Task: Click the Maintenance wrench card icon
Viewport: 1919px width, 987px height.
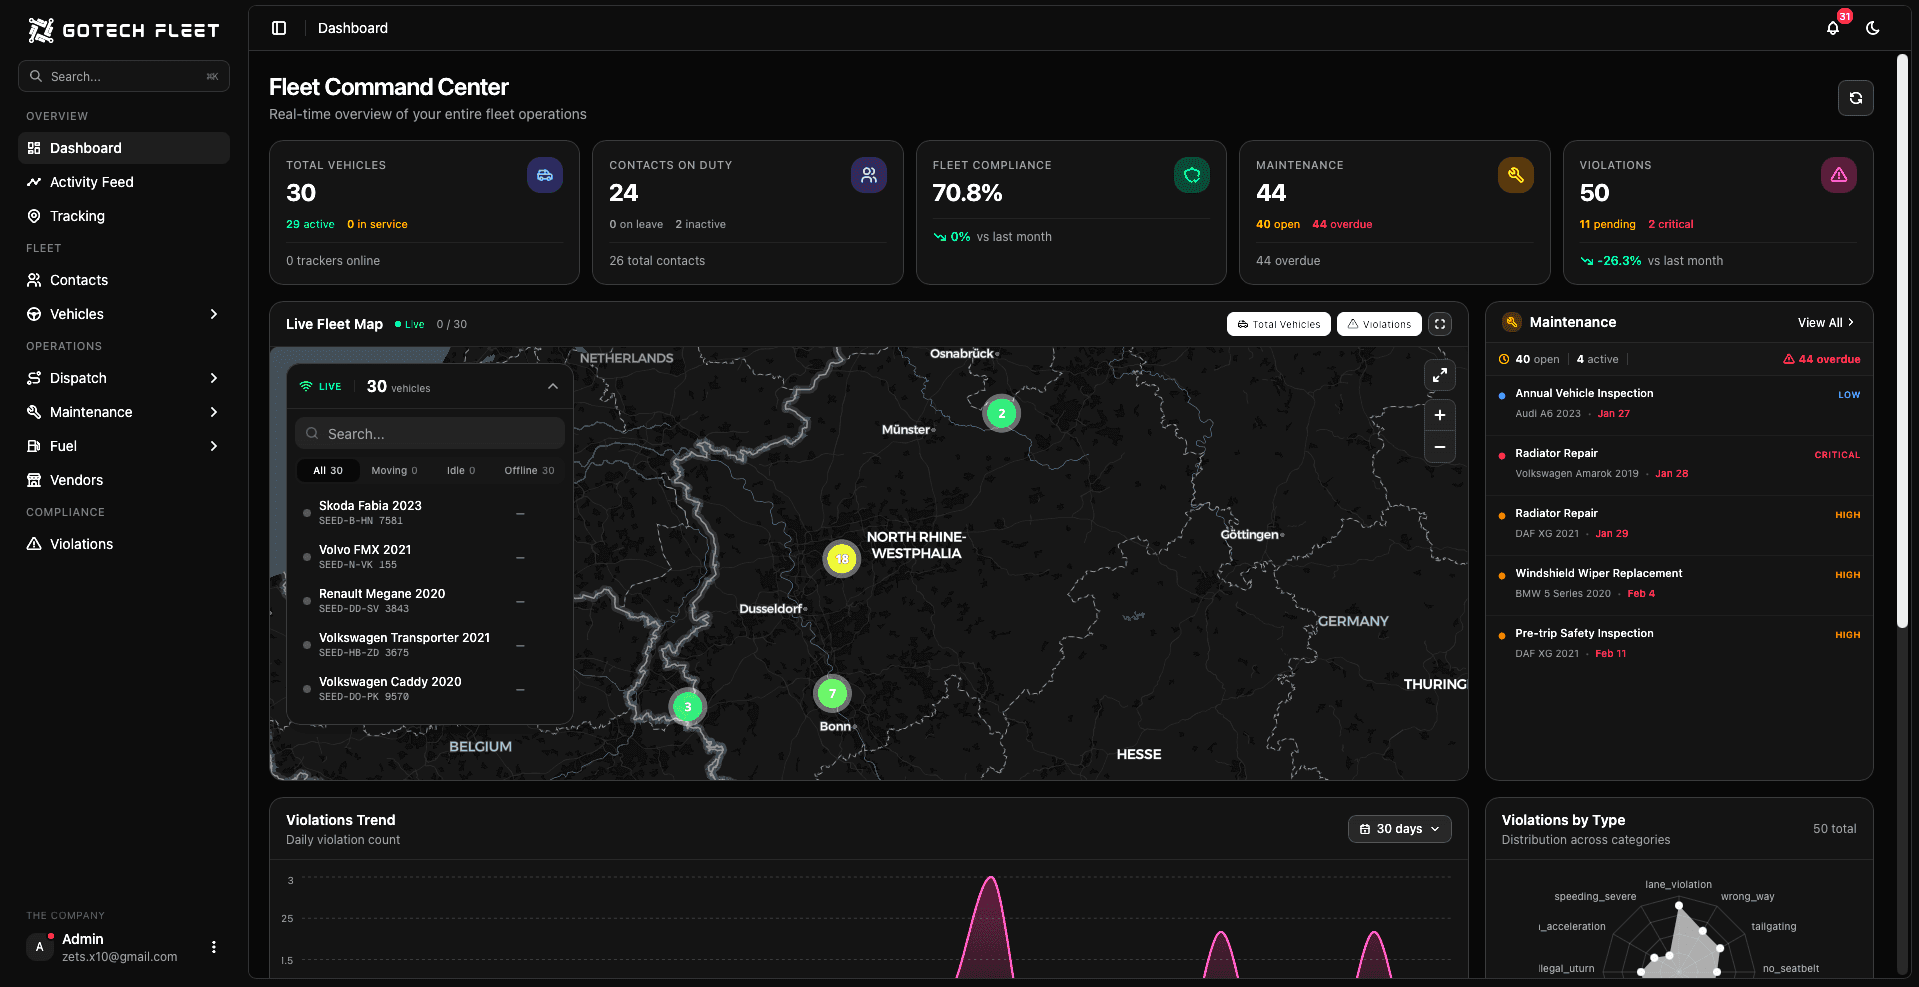Action: click(1515, 175)
